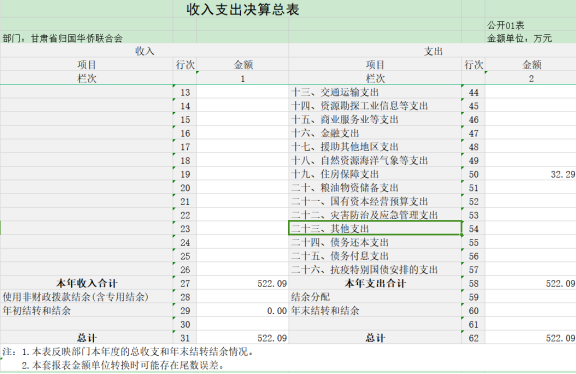Click the cell 二十五、债务付息支出
The image size is (576, 374).
coord(375,256)
